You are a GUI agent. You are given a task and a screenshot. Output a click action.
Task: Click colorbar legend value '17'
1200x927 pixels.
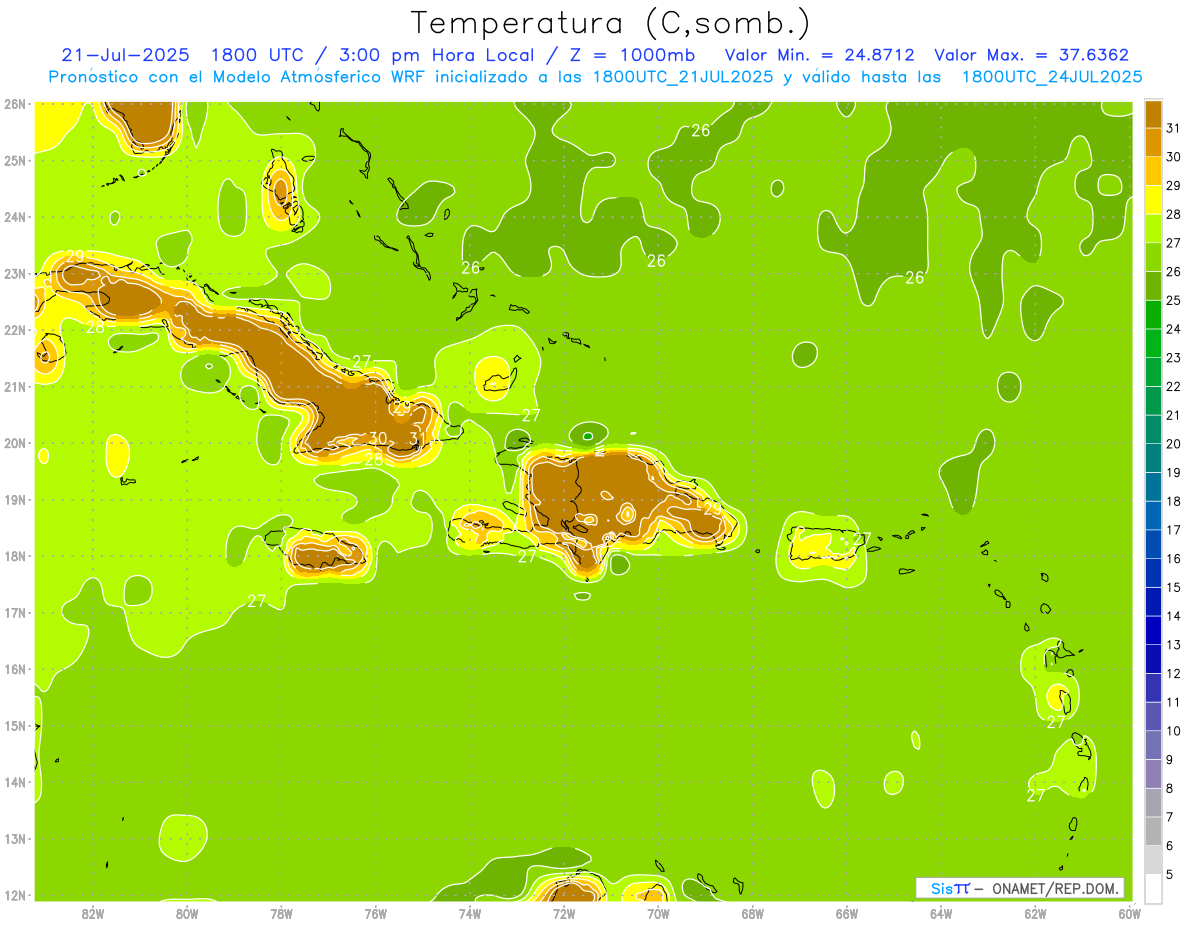pyautogui.click(x=1173, y=530)
